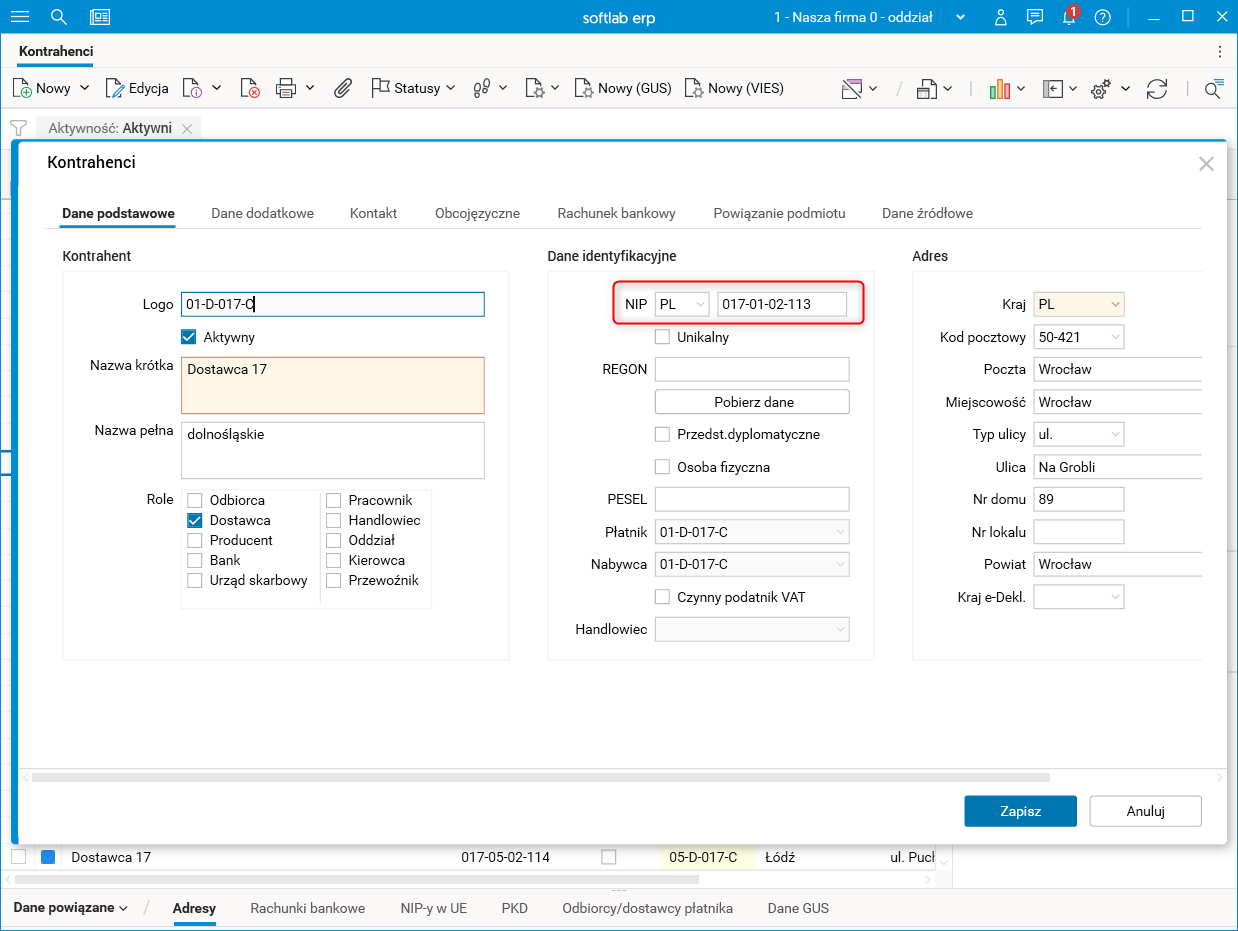Enable the Unikalny checkbox
The image size is (1238, 931).
click(x=662, y=337)
